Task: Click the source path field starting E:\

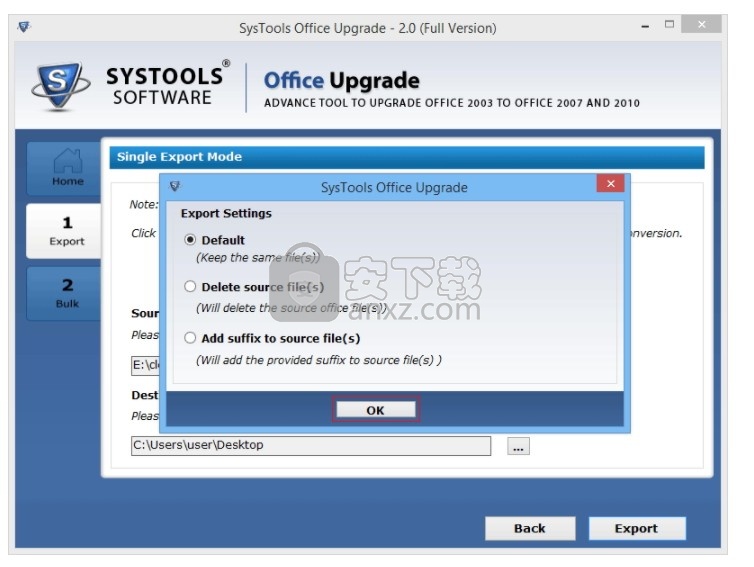Action: click(x=145, y=365)
